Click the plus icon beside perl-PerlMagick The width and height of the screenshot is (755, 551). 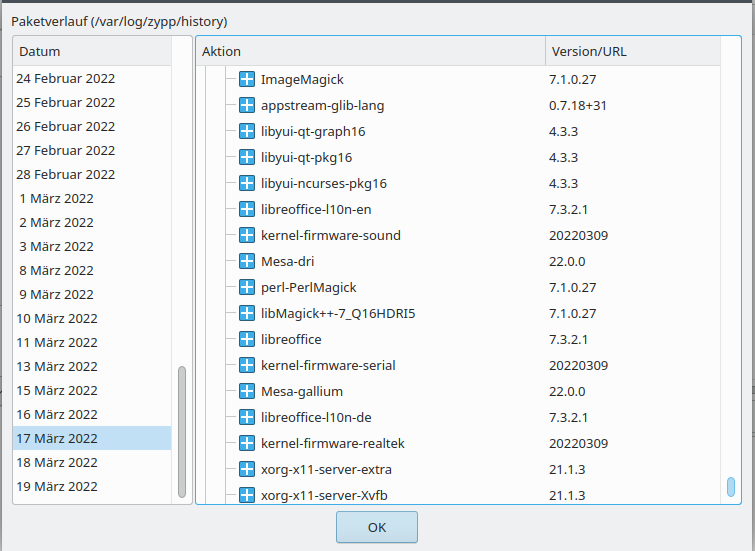coord(247,287)
